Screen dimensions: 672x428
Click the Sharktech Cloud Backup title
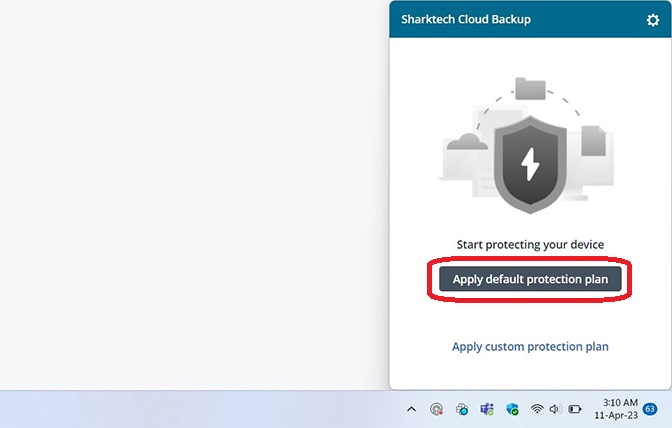tap(466, 19)
